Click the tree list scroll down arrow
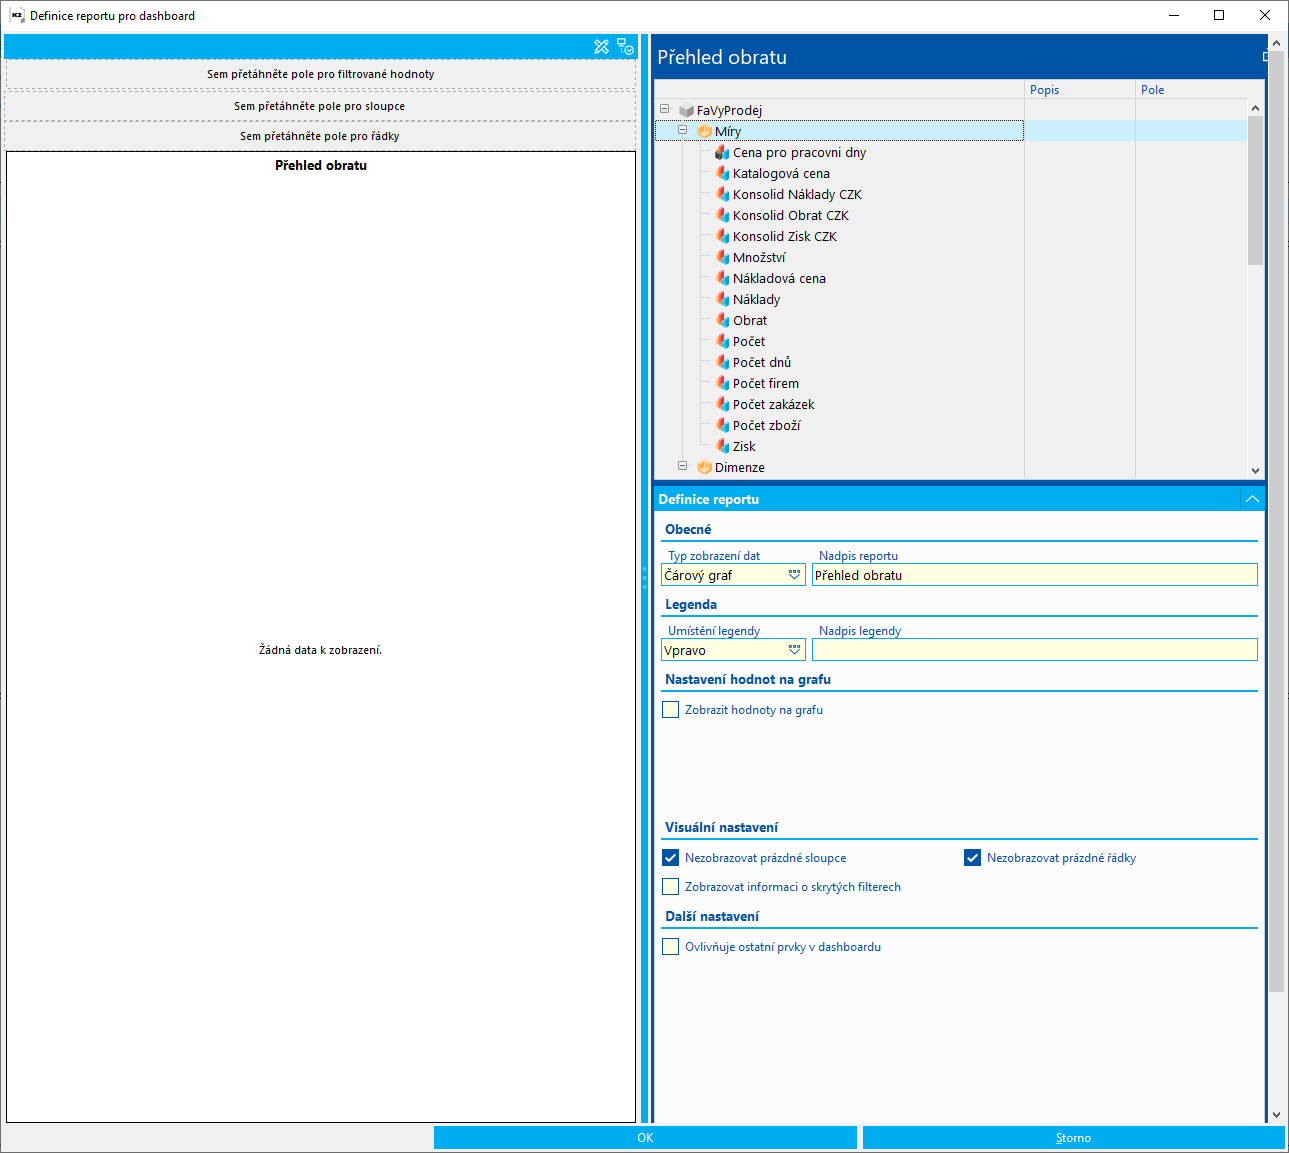This screenshot has width=1289, height=1153. [1255, 470]
